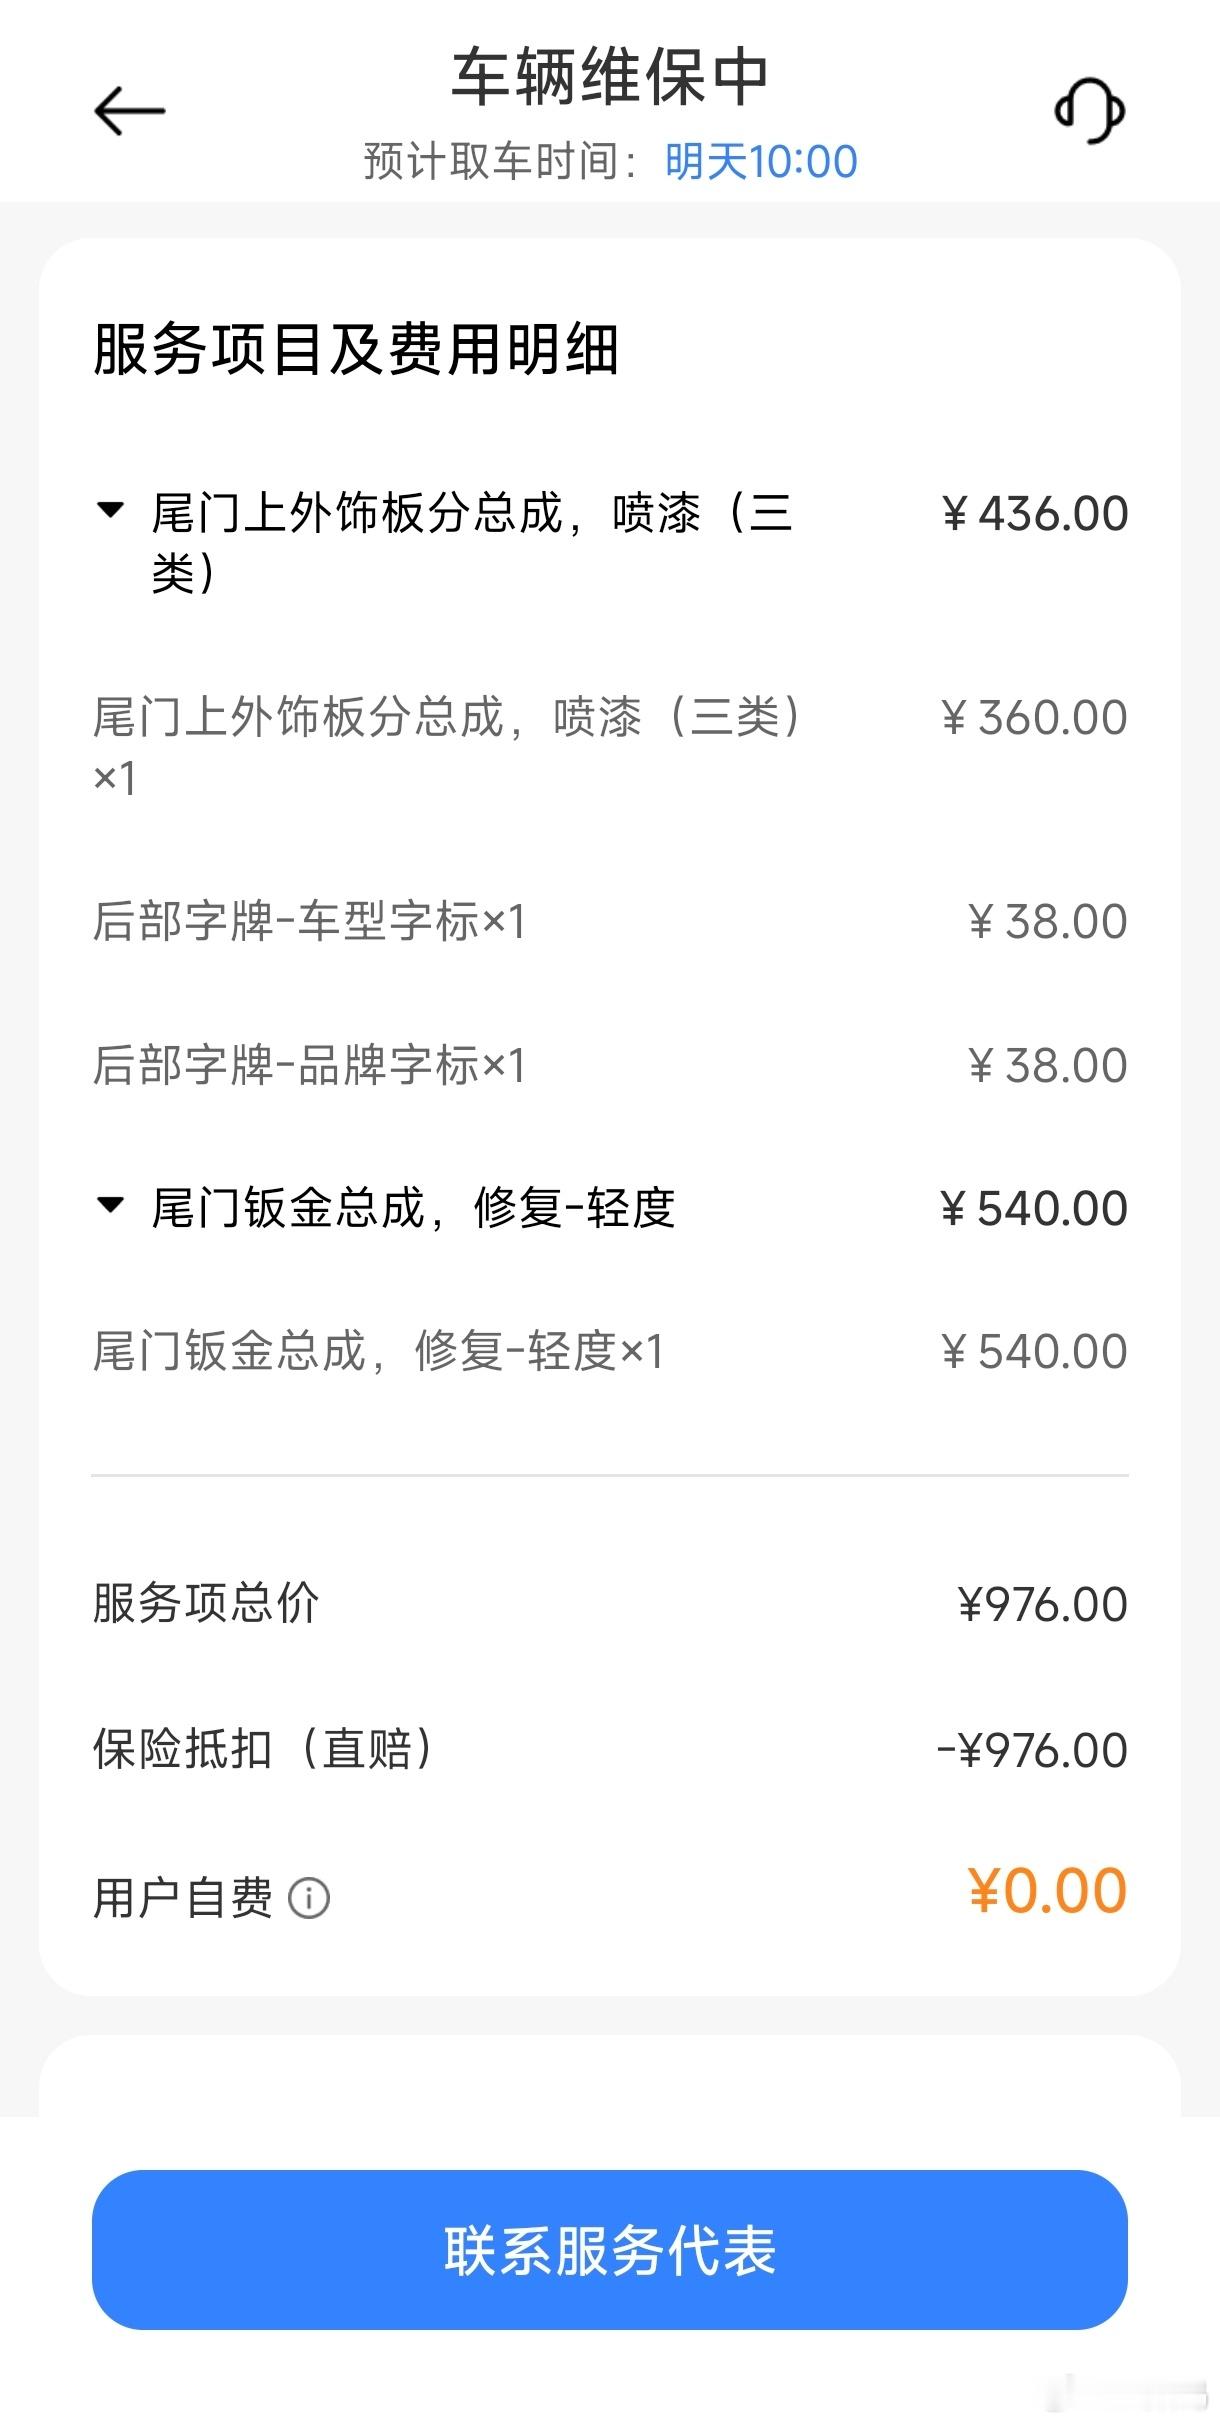Select 喷漆（三类）×1 sub-item at ¥360.00

click(610, 746)
